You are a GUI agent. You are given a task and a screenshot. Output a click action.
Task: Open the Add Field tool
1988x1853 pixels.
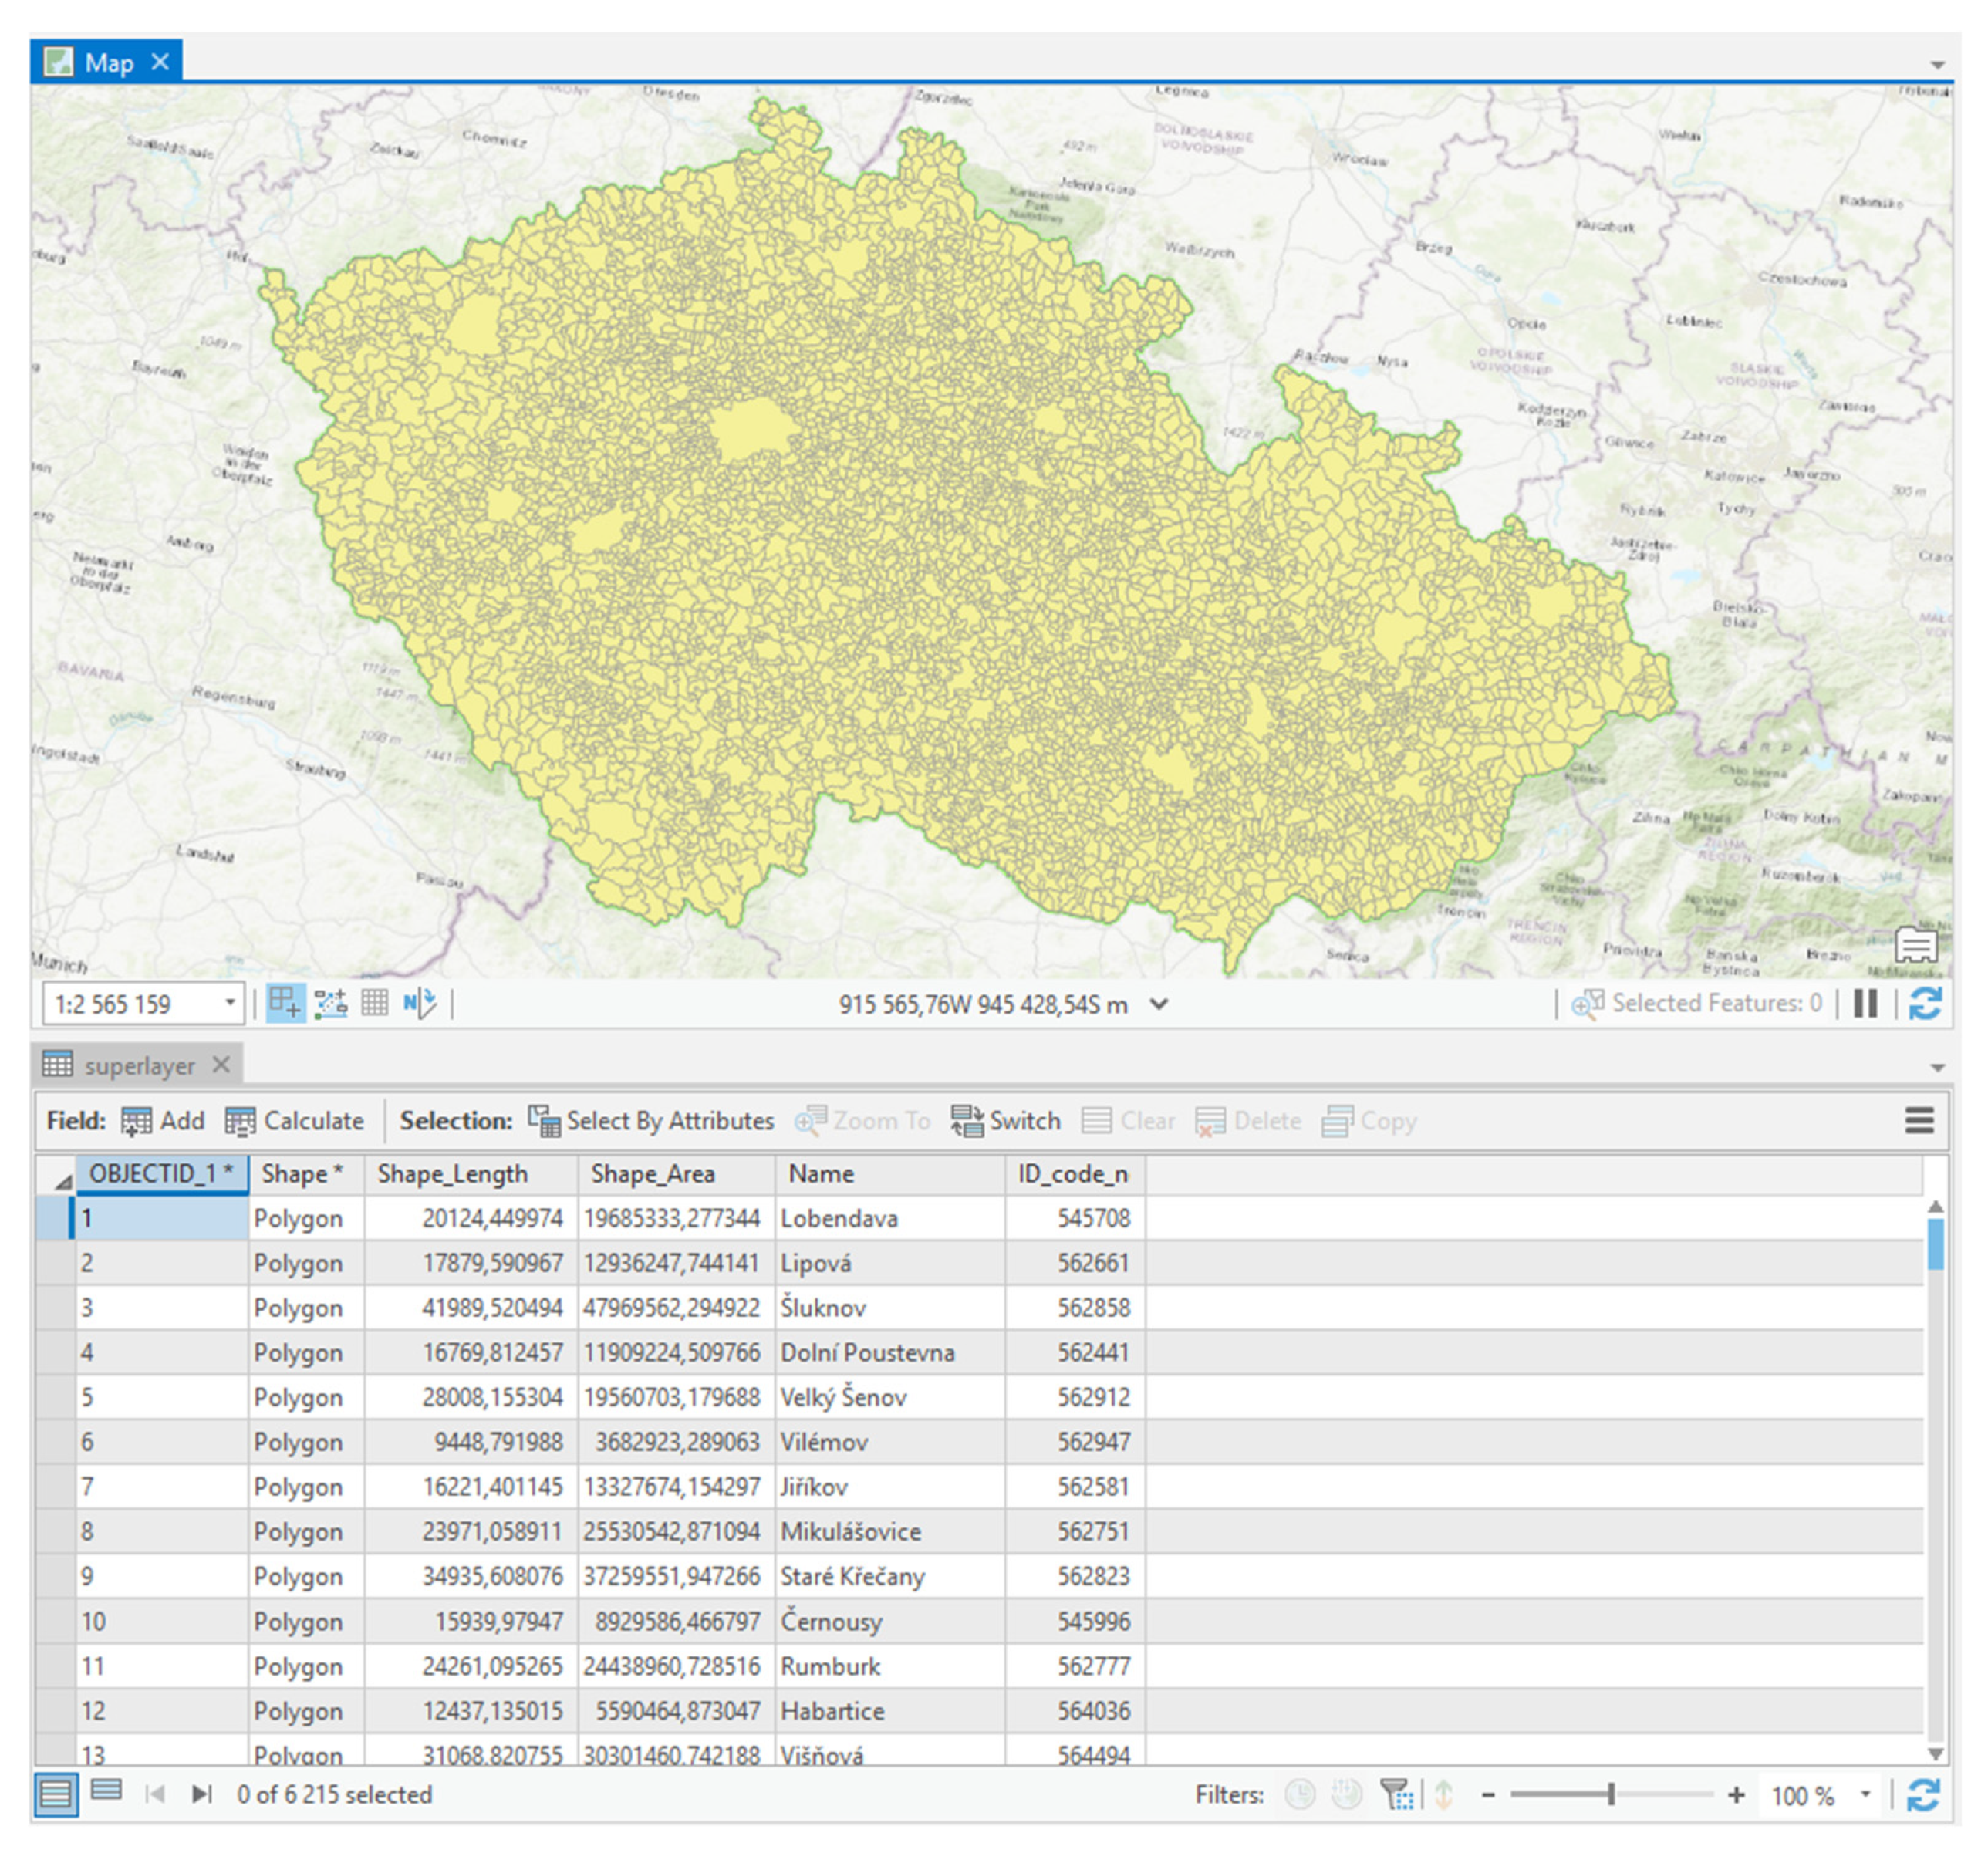point(165,1121)
